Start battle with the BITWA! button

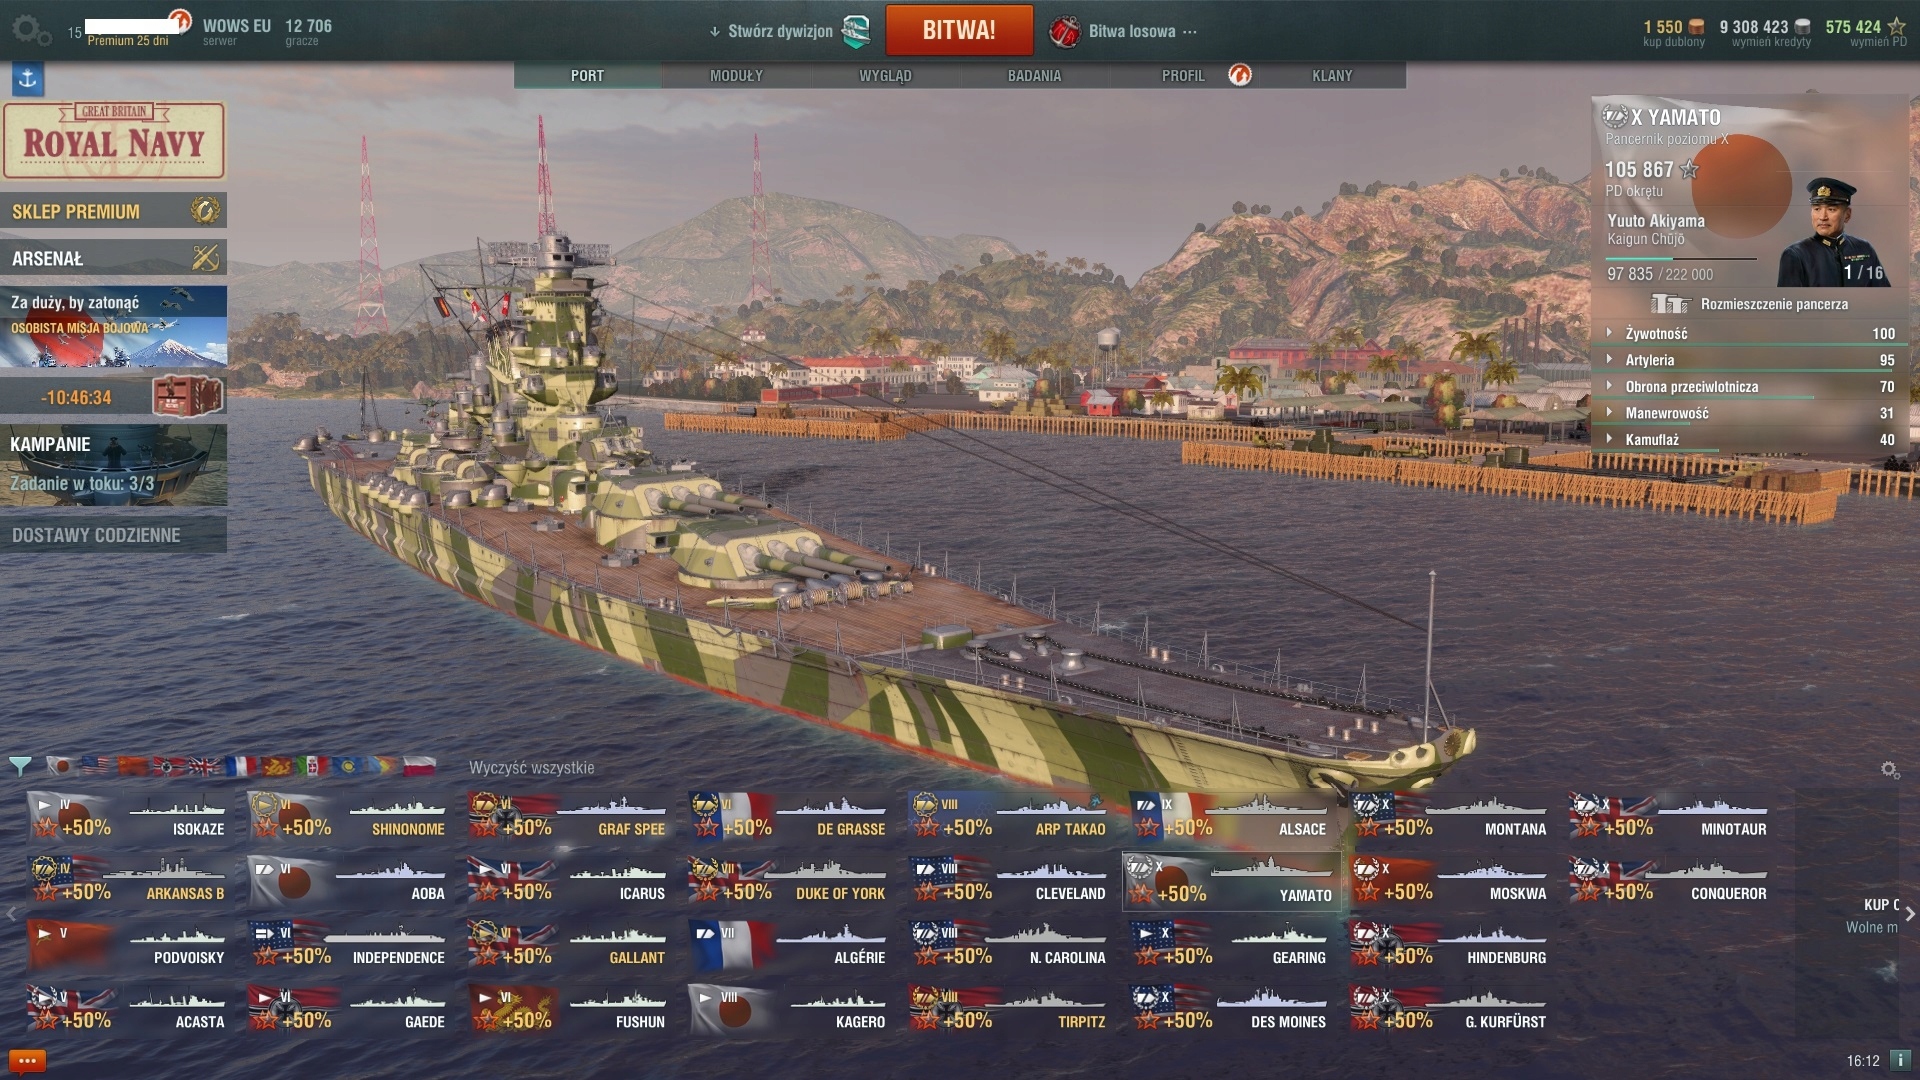click(959, 30)
